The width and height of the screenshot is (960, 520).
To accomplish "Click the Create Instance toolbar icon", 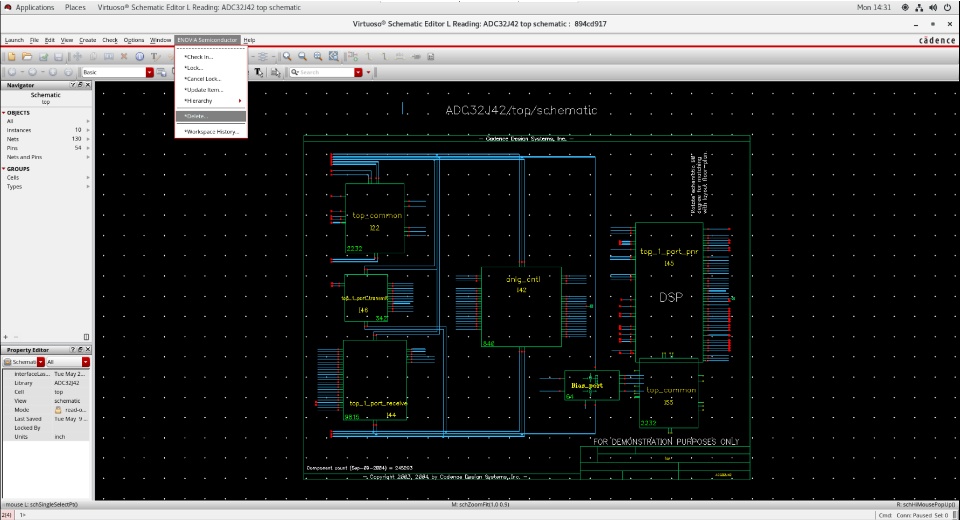I will tap(353, 56).
